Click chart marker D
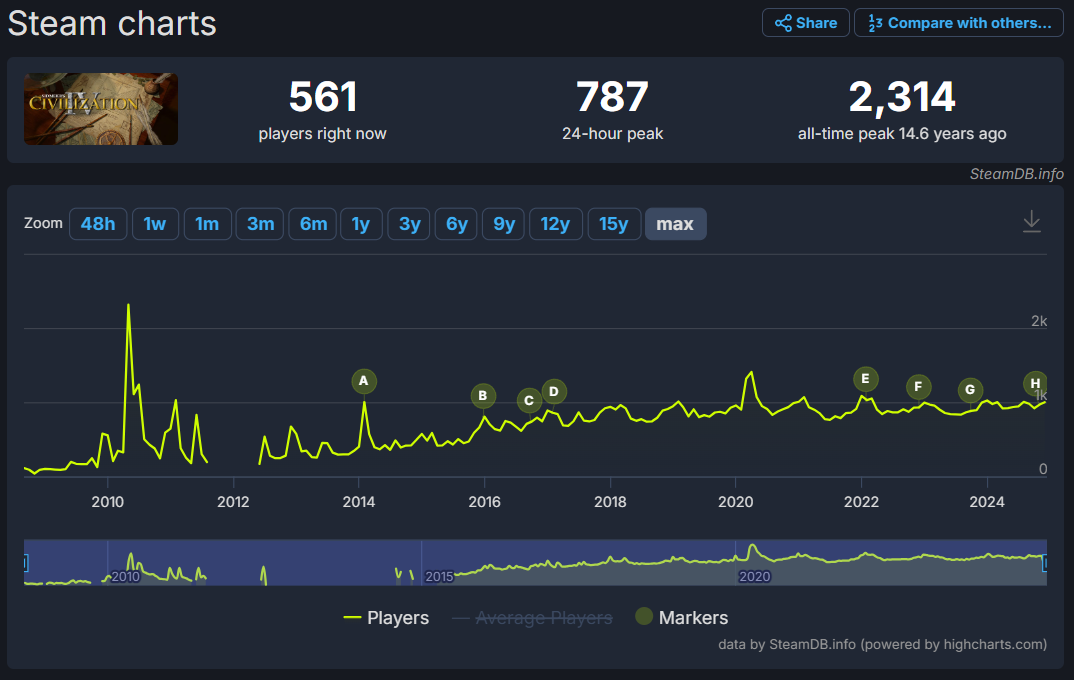The width and height of the screenshot is (1074, 680). [x=554, y=392]
